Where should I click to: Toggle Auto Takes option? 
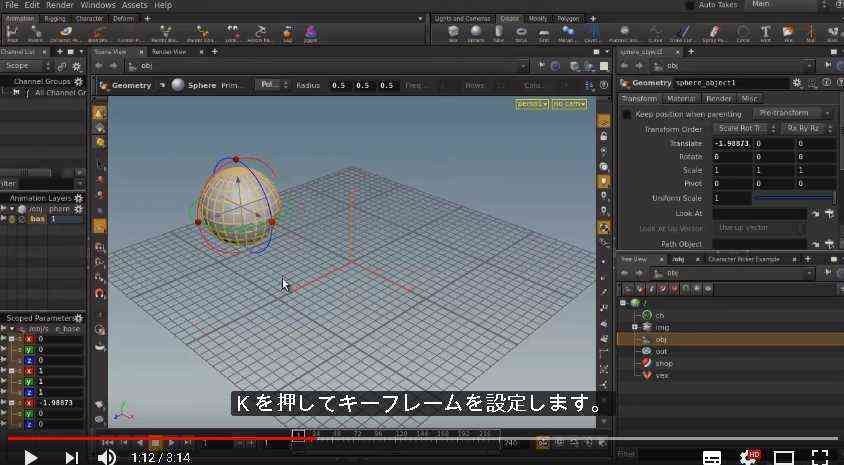(690, 5)
